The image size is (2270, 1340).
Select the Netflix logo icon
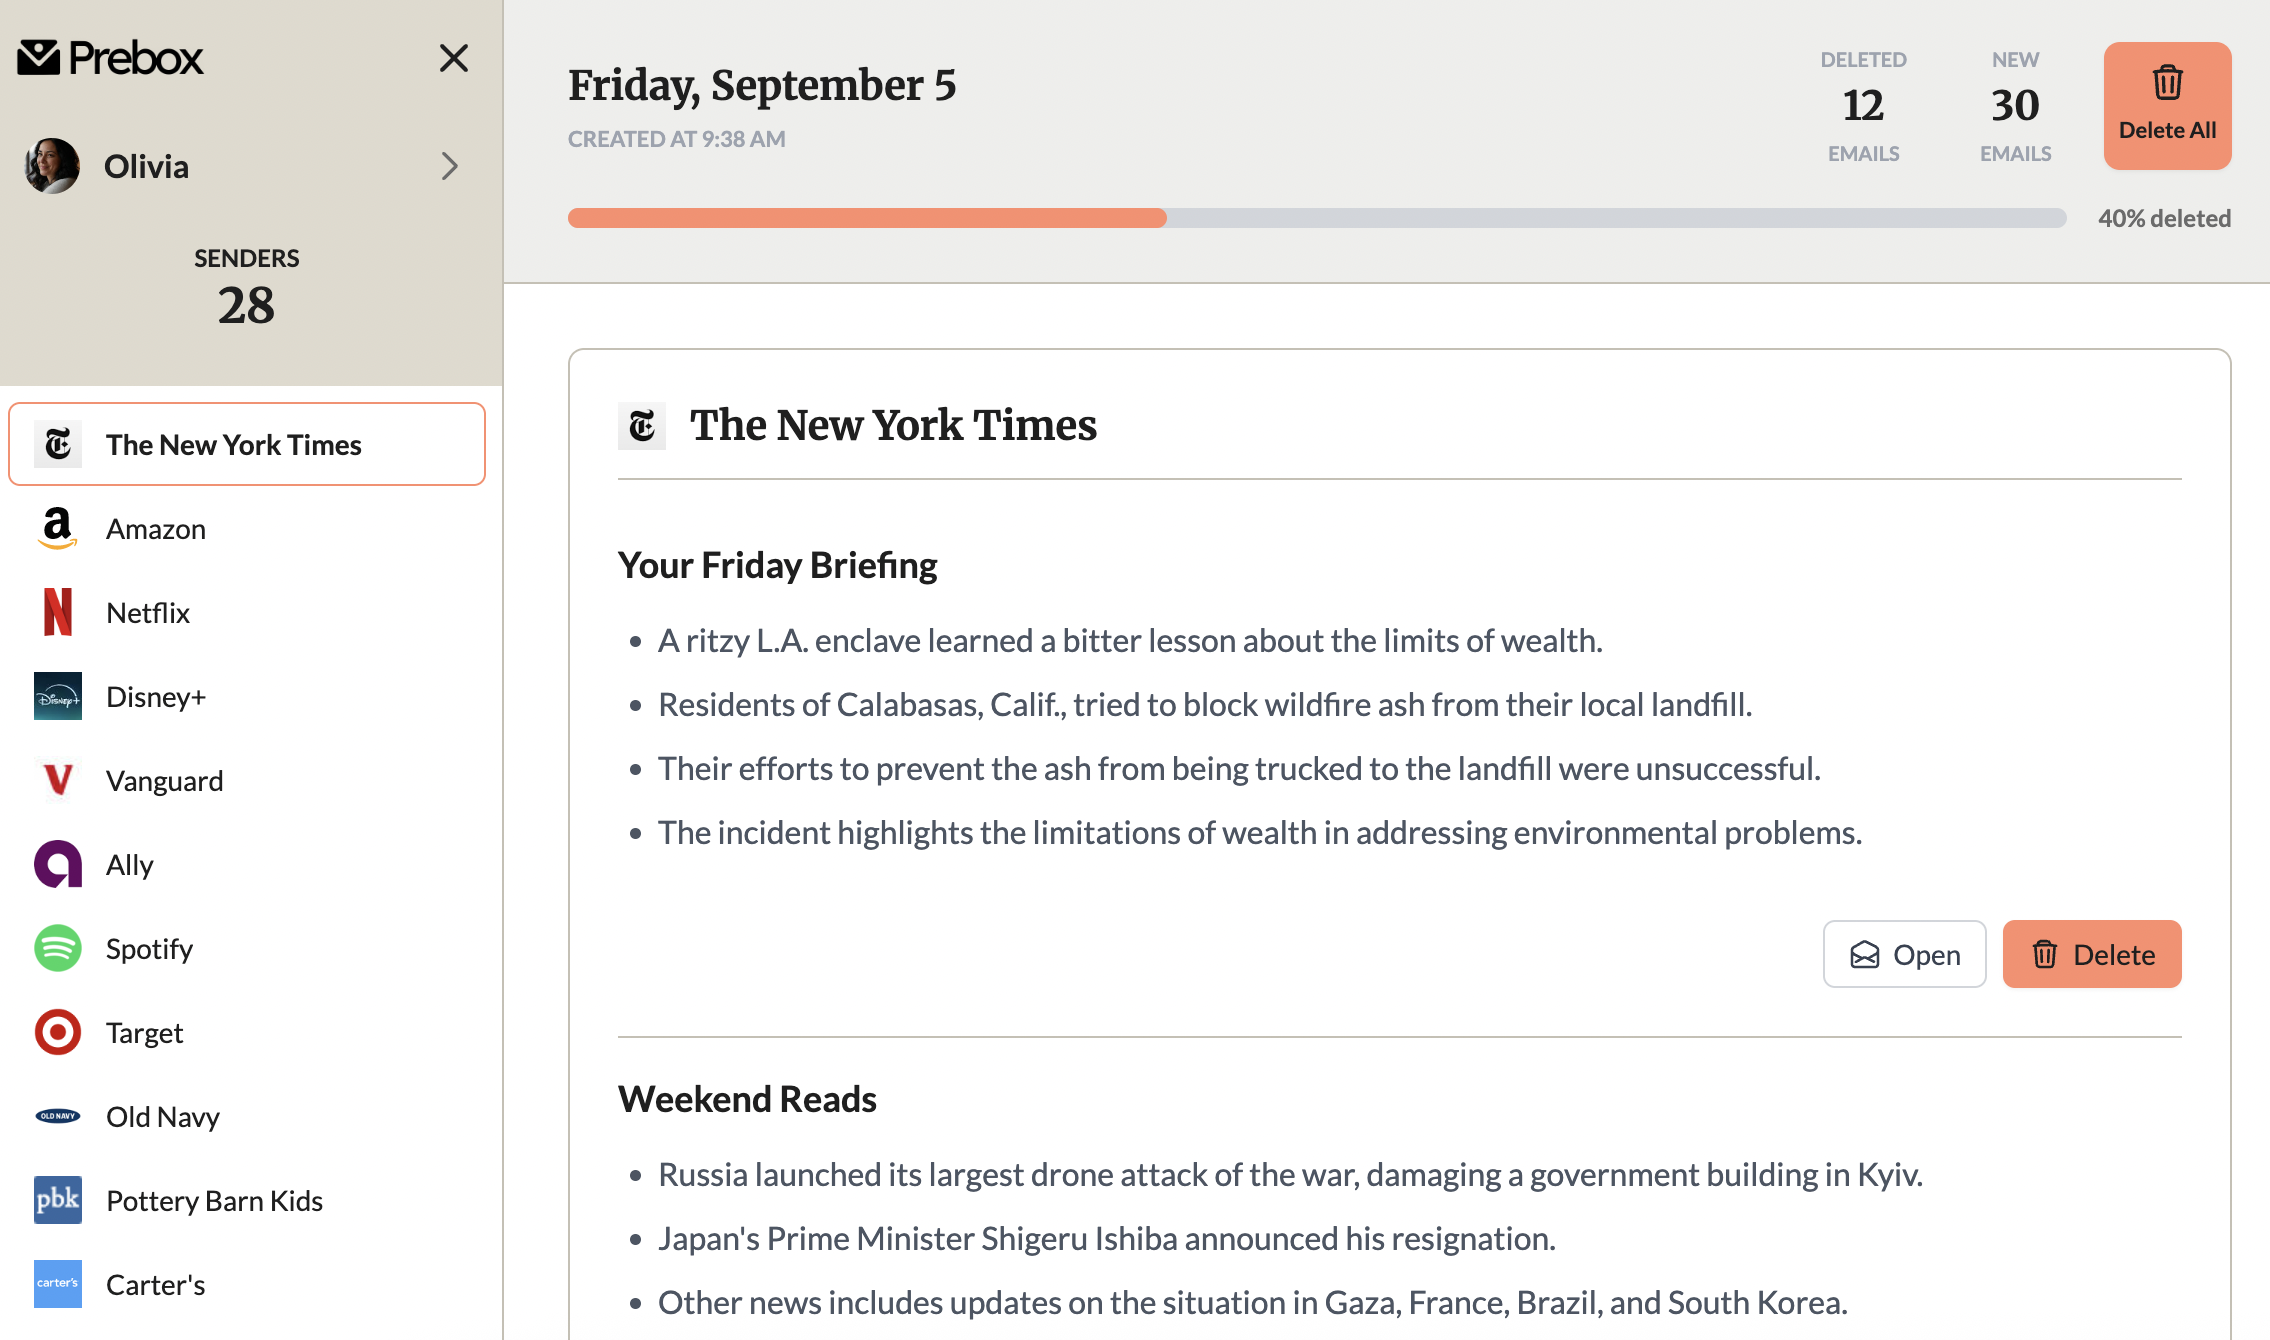point(58,612)
